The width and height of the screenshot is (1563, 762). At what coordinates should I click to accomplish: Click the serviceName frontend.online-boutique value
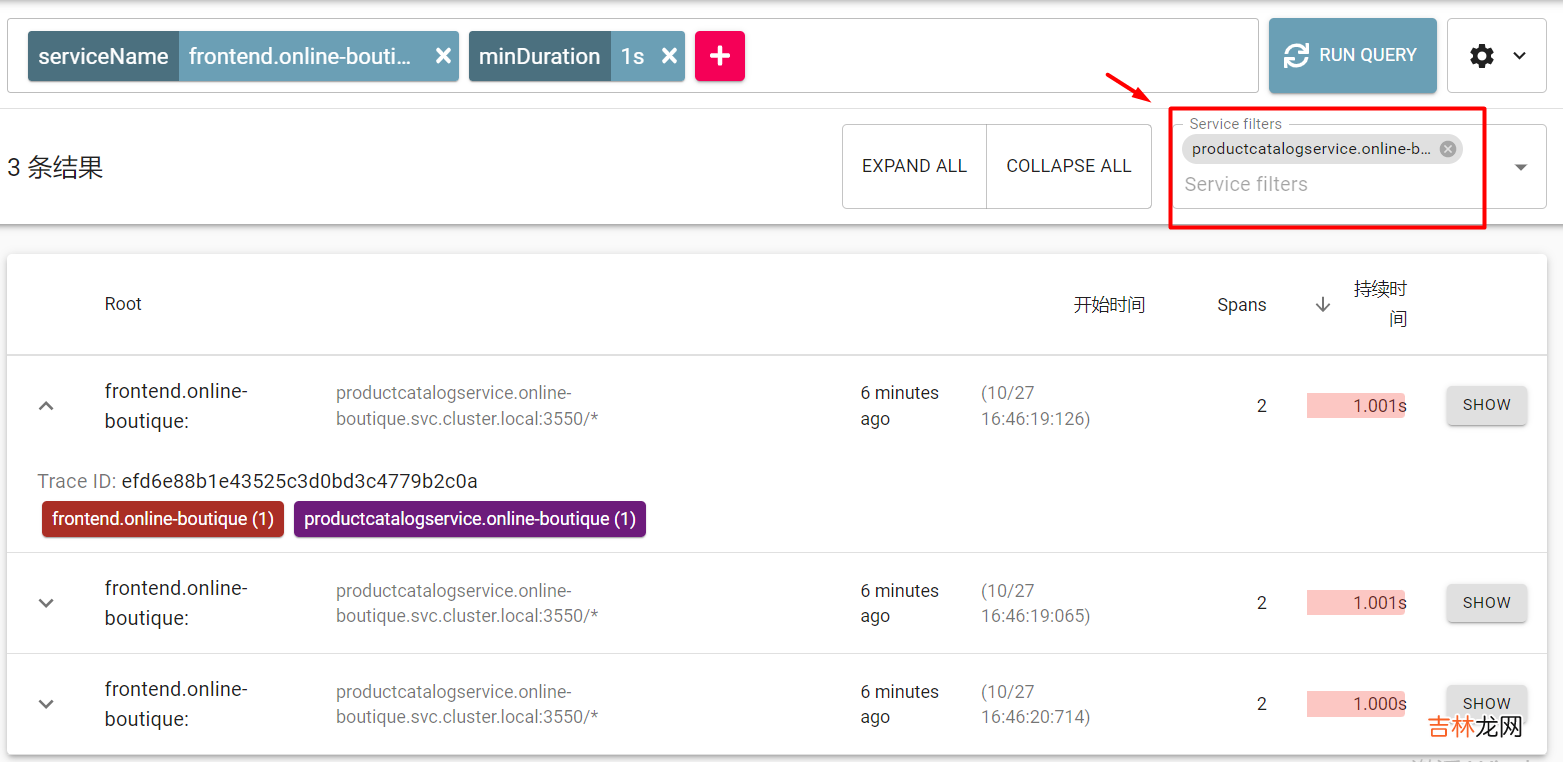300,56
